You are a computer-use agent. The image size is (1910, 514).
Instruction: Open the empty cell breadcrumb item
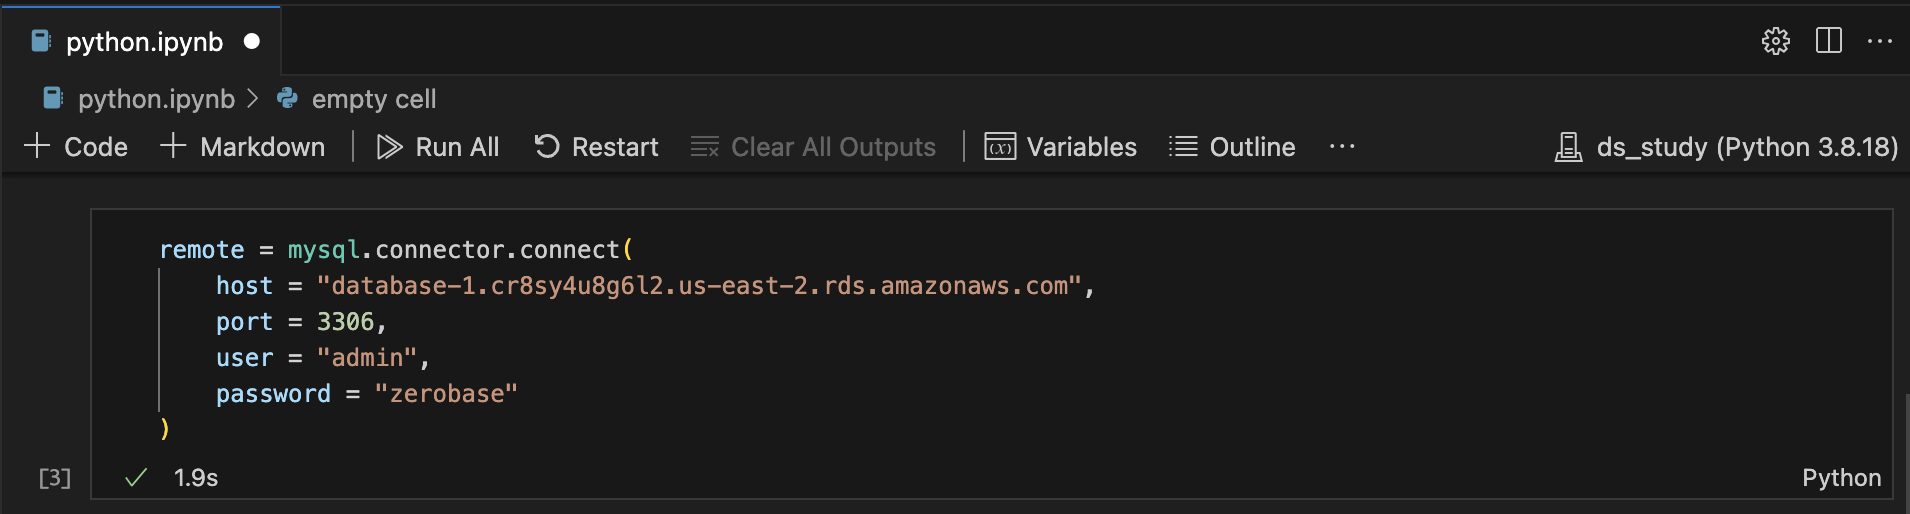click(373, 99)
